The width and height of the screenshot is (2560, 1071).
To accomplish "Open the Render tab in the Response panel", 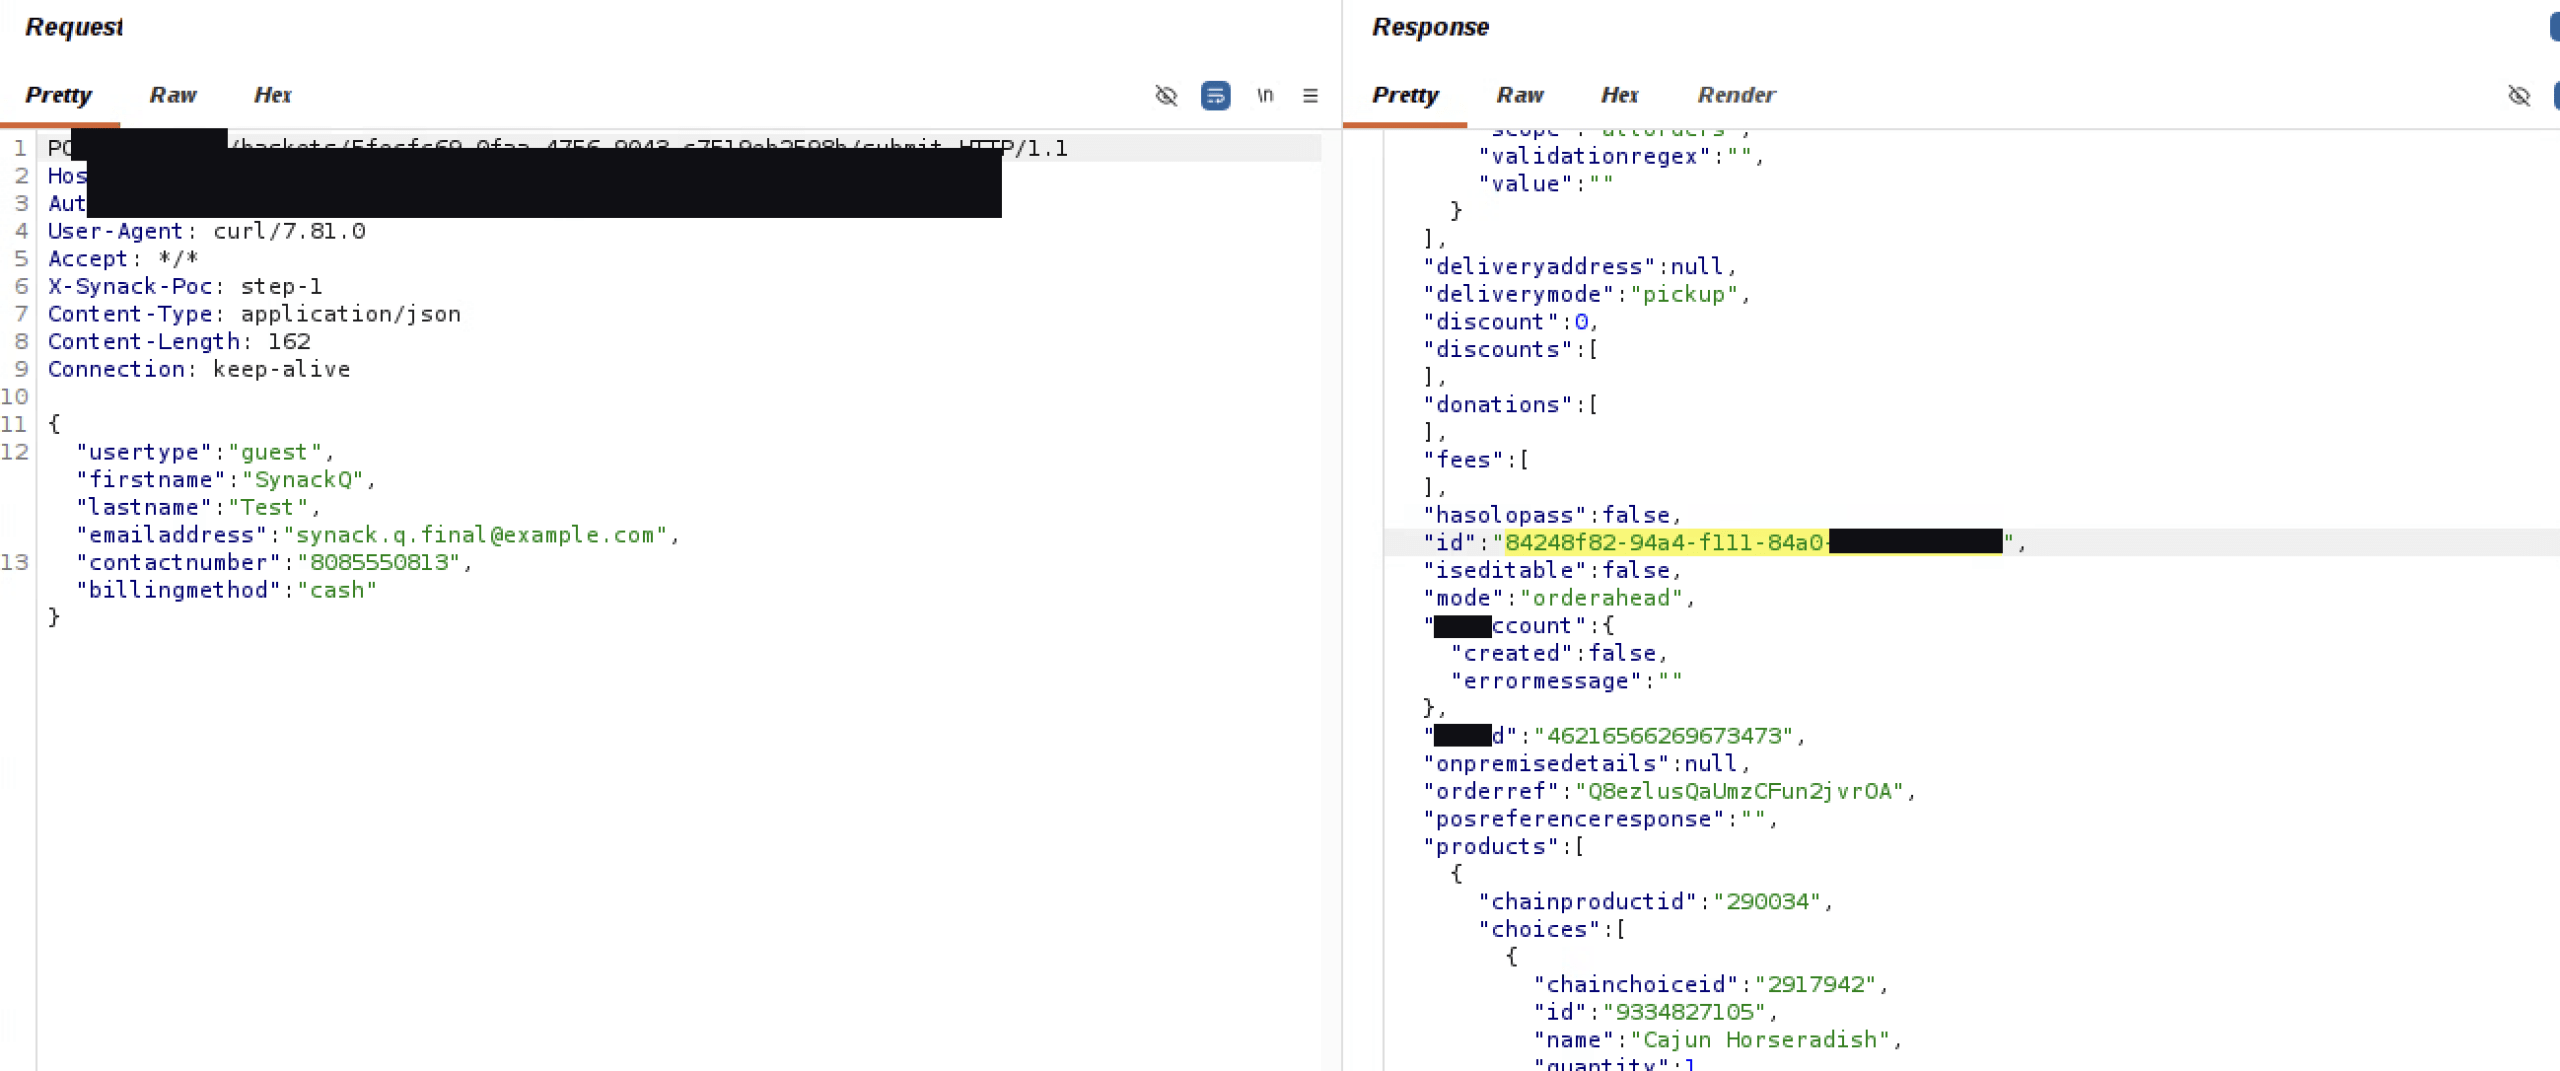I will point(1737,95).
